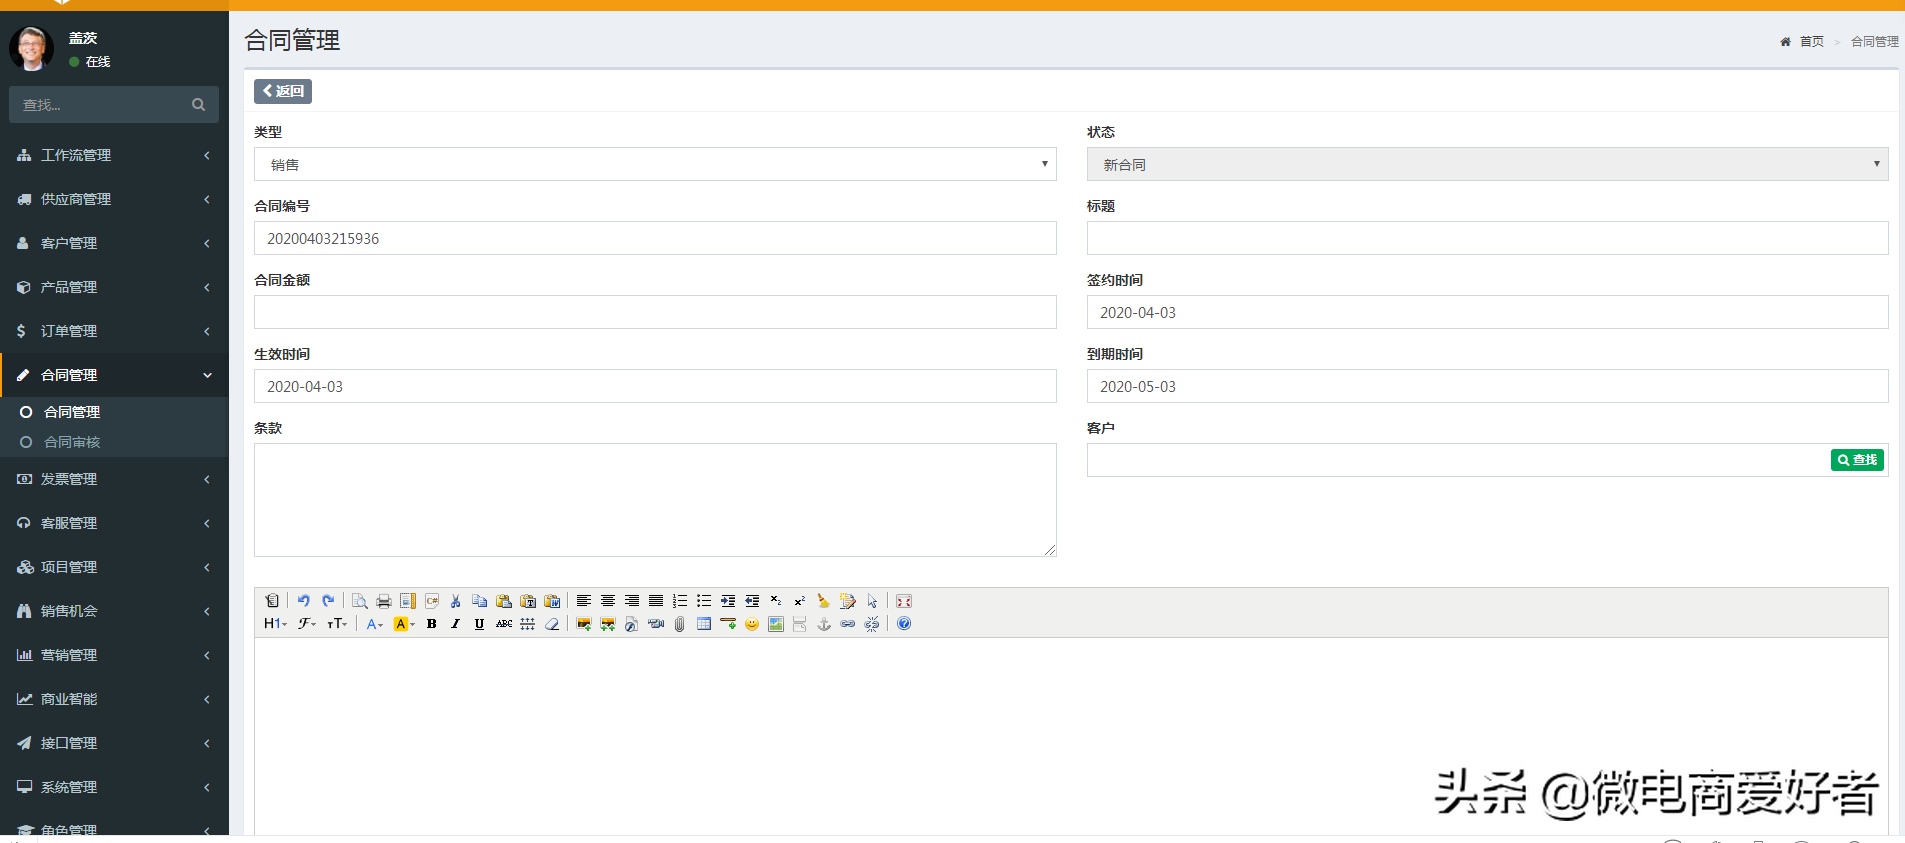1905x843 pixels.
Task: Cut selection with scissors icon
Action: click(455, 601)
